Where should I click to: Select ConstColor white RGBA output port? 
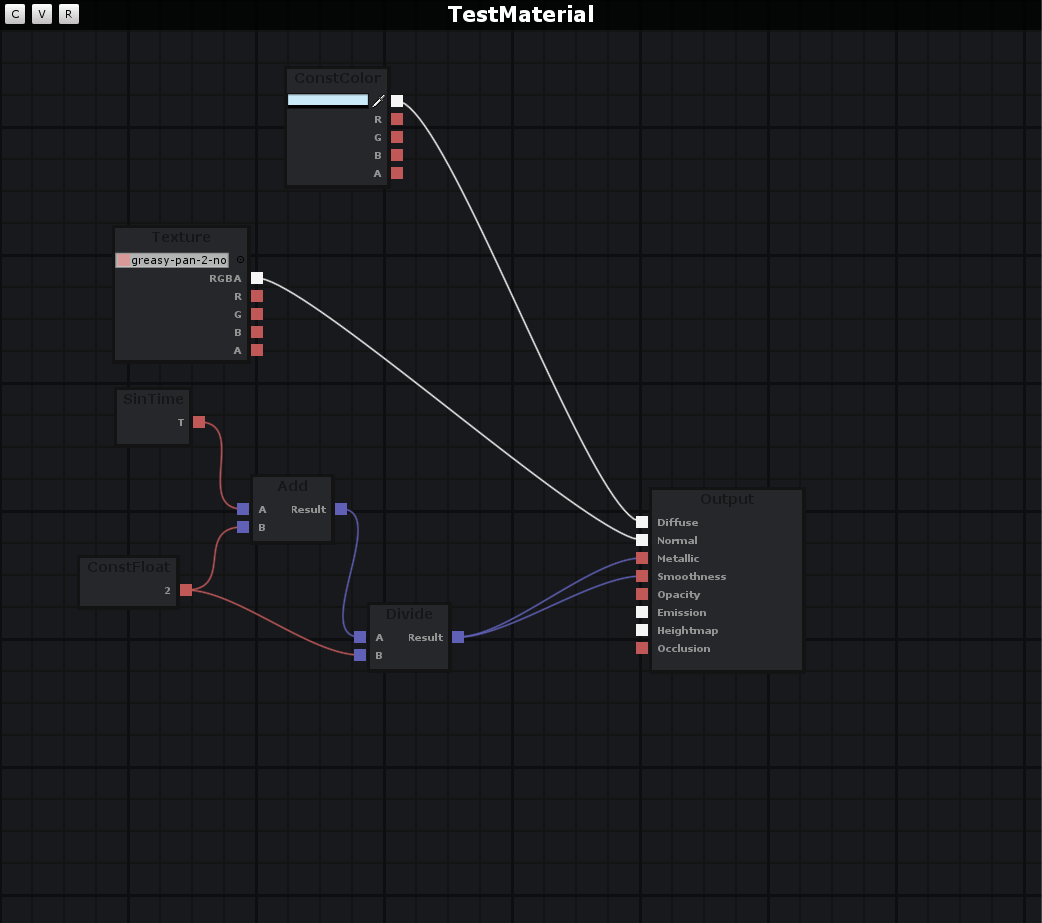tap(397, 101)
